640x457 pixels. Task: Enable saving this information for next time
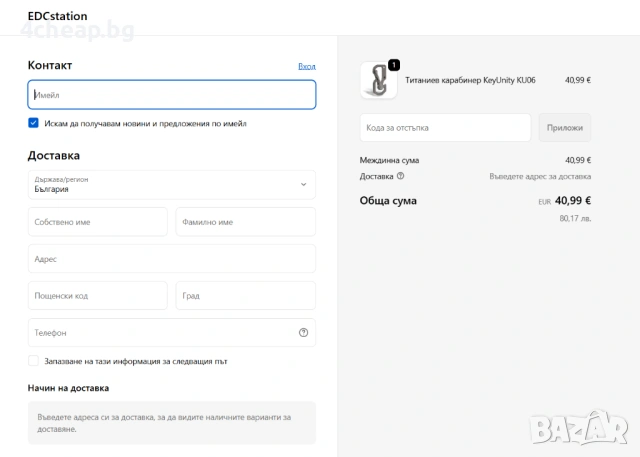(x=34, y=361)
